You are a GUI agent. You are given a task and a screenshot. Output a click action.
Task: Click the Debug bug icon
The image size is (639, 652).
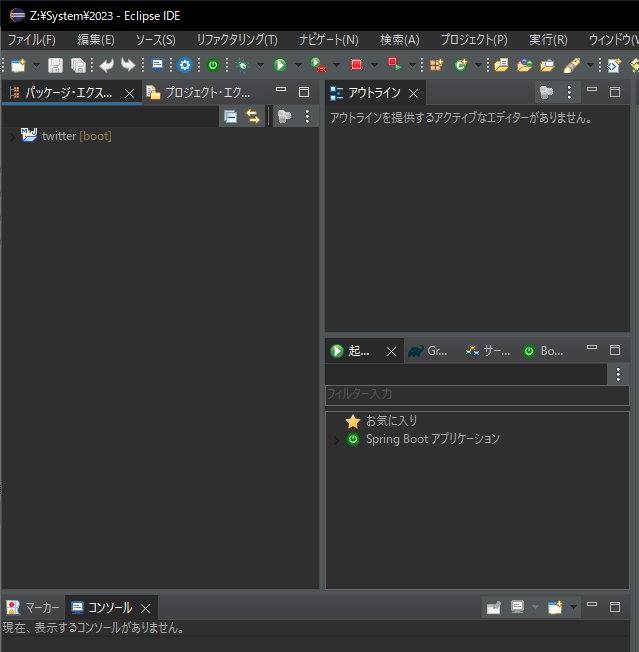[x=241, y=65]
